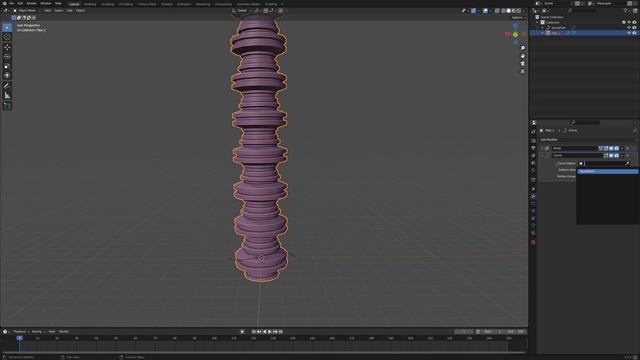The image size is (640, 360).
Task: Jump to the timeline end frame
Action: pyautogui.click(x=280, y=332)
